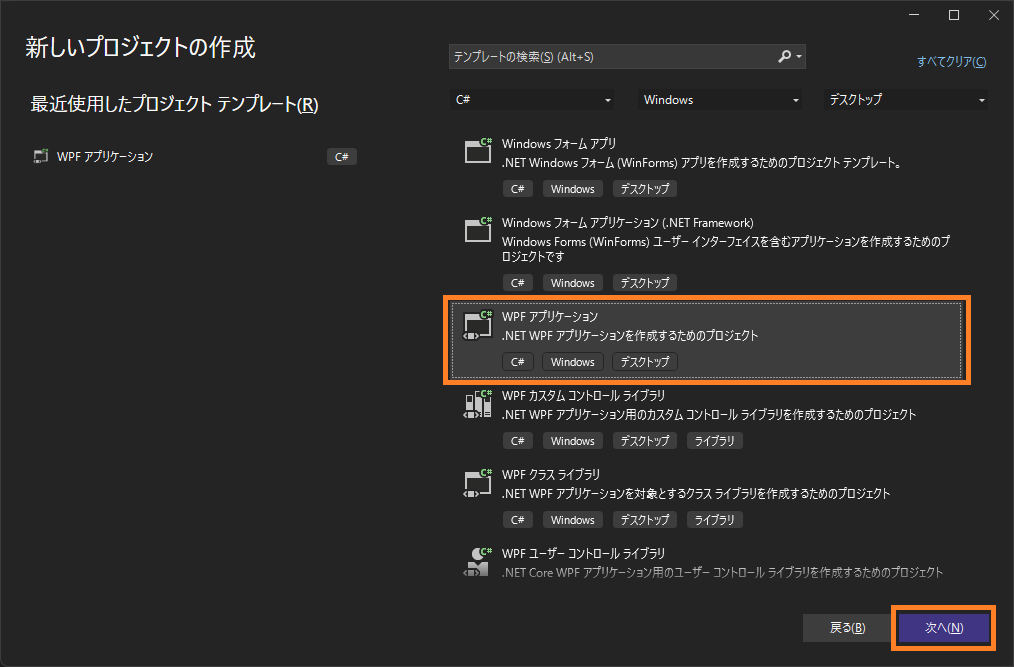Click the recent WPF アプリケーション project icon
The width and height of the screenshot is (1014, 667).
click(41, 156)
